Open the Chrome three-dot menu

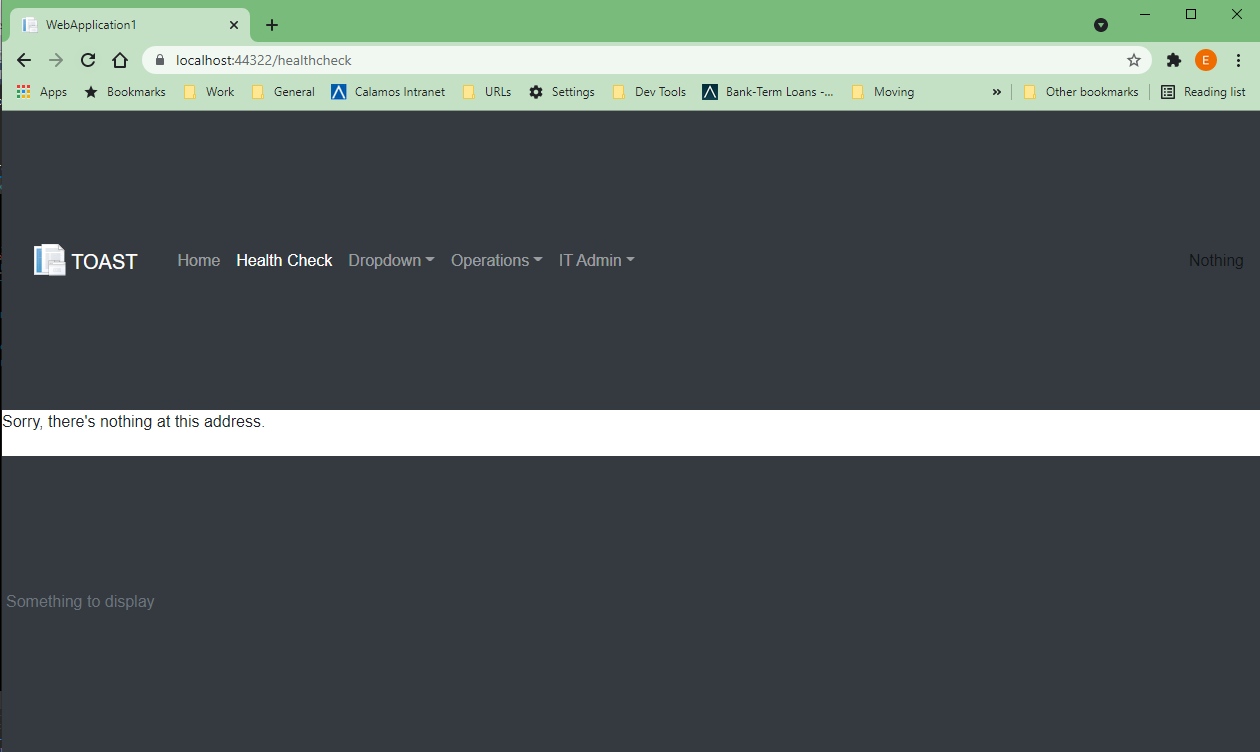1239,60
